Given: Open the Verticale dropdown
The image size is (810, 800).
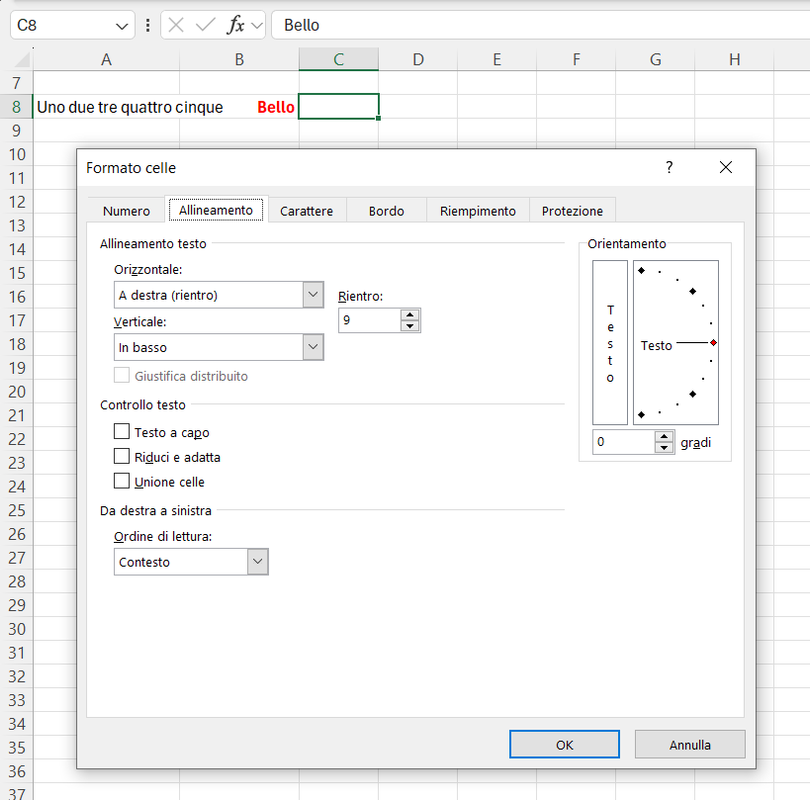Looking at the screenshot, I should (313, 347).
